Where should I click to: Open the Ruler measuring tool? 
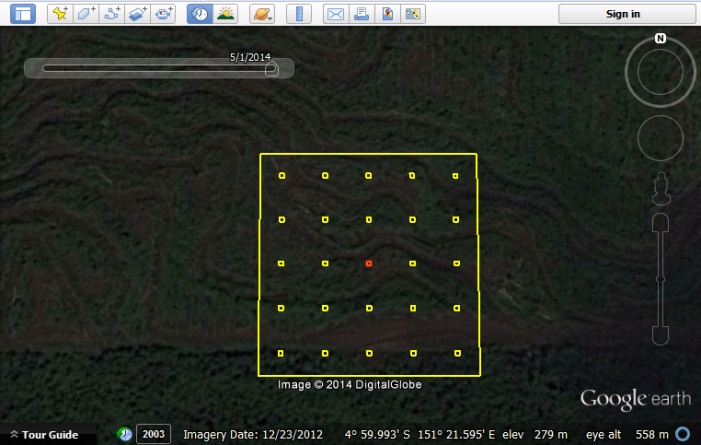[x=299, y=14]
